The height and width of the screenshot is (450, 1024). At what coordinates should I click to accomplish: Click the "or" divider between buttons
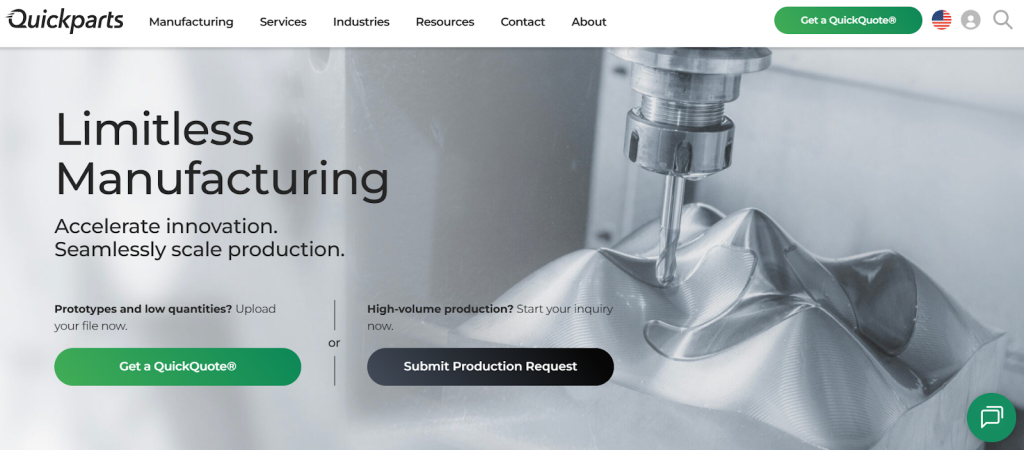tap(334, 343)
